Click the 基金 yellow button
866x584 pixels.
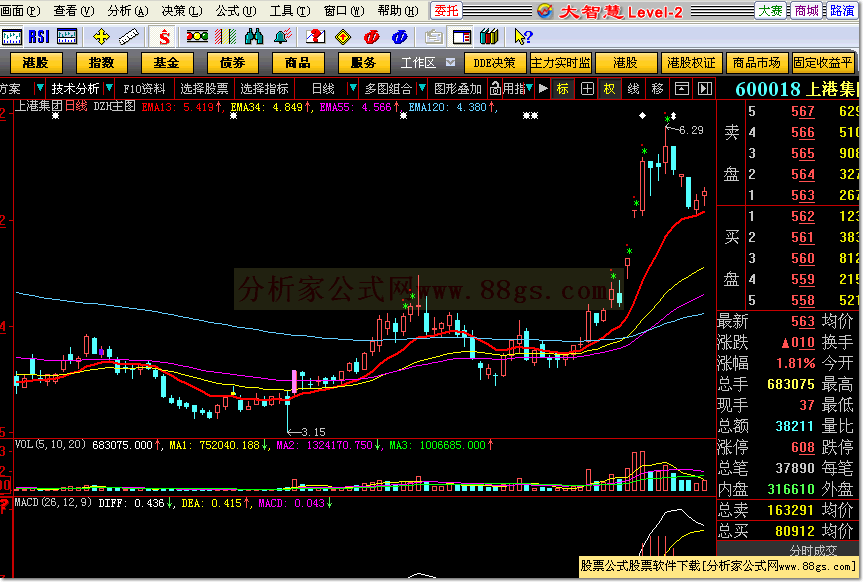click(x=167, y=63)
